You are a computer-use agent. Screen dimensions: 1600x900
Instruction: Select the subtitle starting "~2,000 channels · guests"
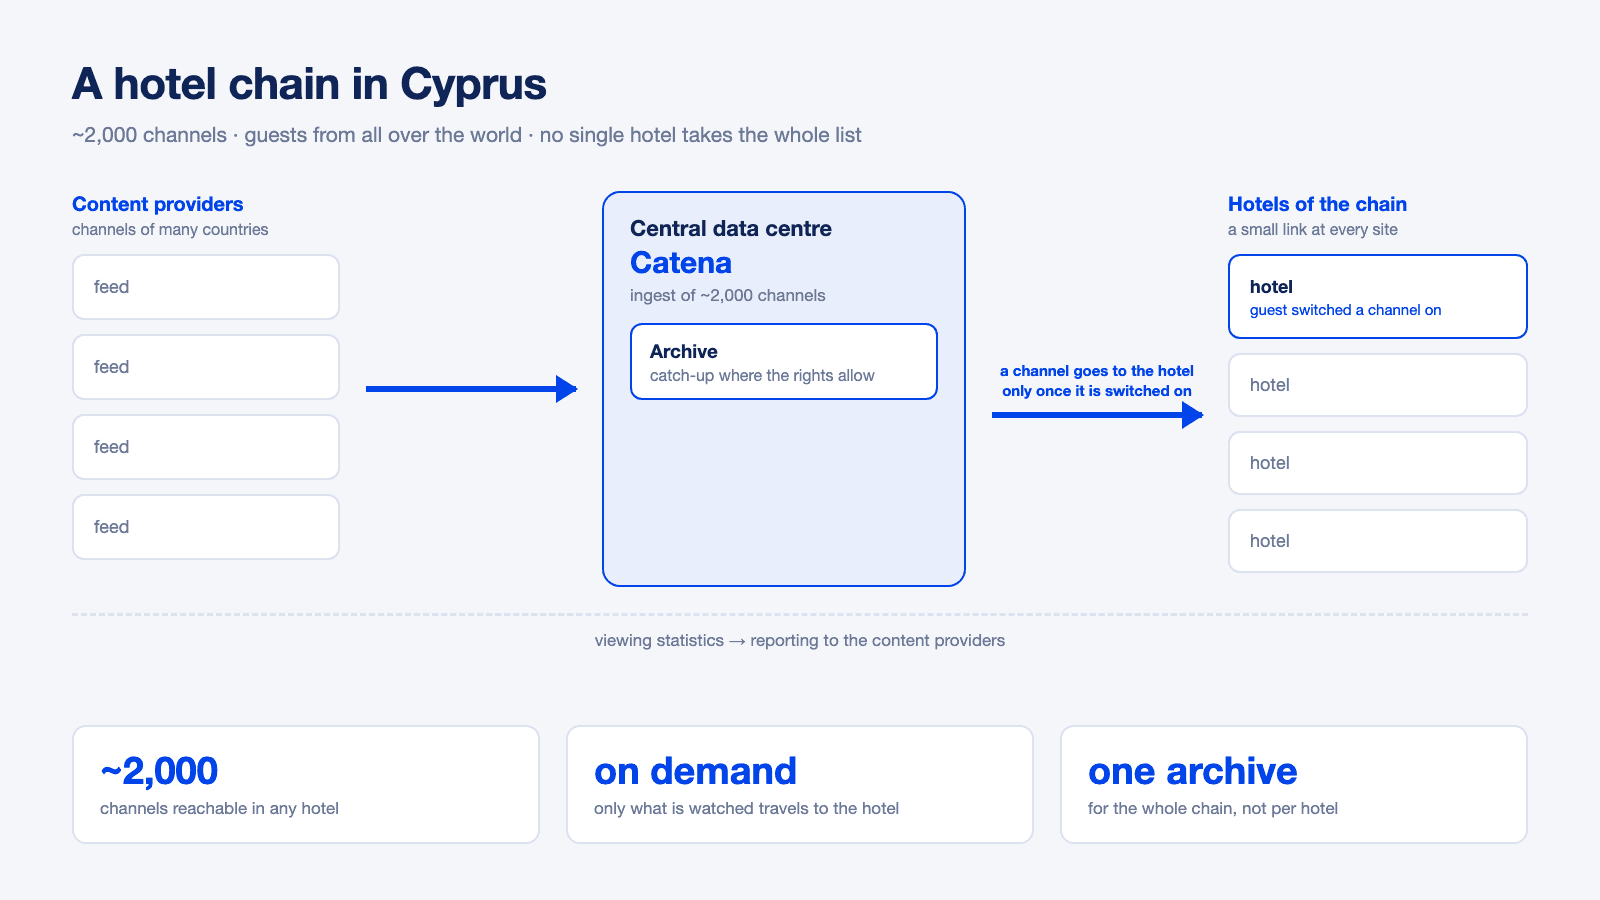466,135
